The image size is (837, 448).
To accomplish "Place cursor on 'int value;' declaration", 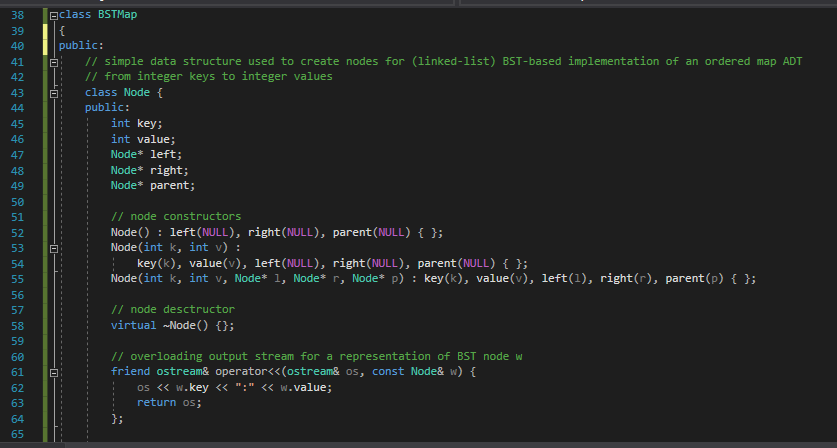I will [143, 139].
